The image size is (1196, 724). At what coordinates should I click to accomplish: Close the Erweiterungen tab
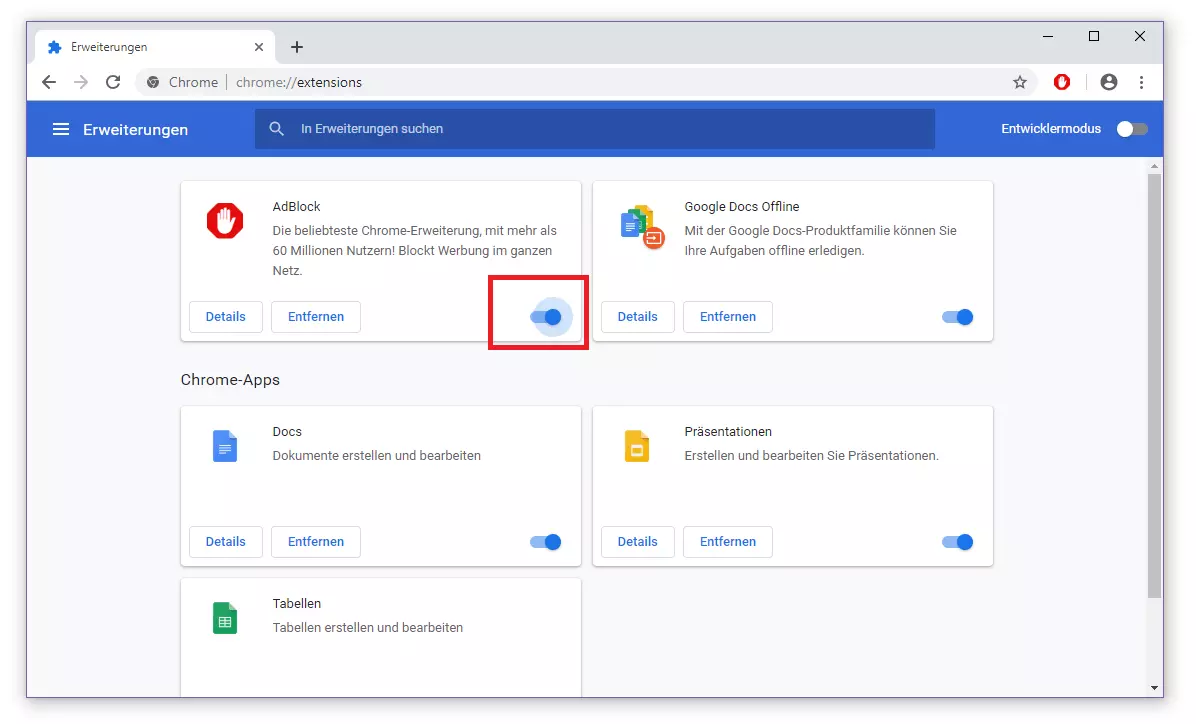click(x=259, y=47)
